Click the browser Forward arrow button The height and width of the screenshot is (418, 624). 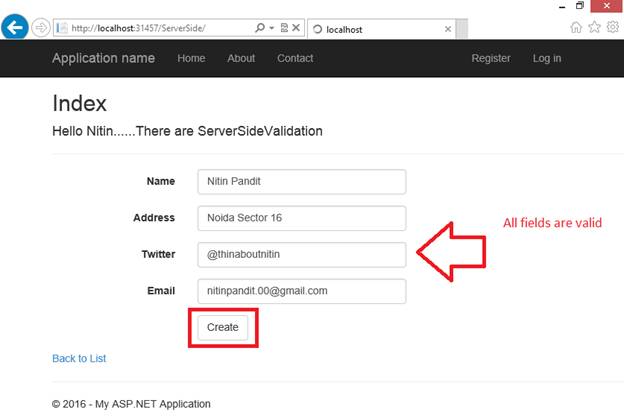pyautogui.click(x=40, y=27)
